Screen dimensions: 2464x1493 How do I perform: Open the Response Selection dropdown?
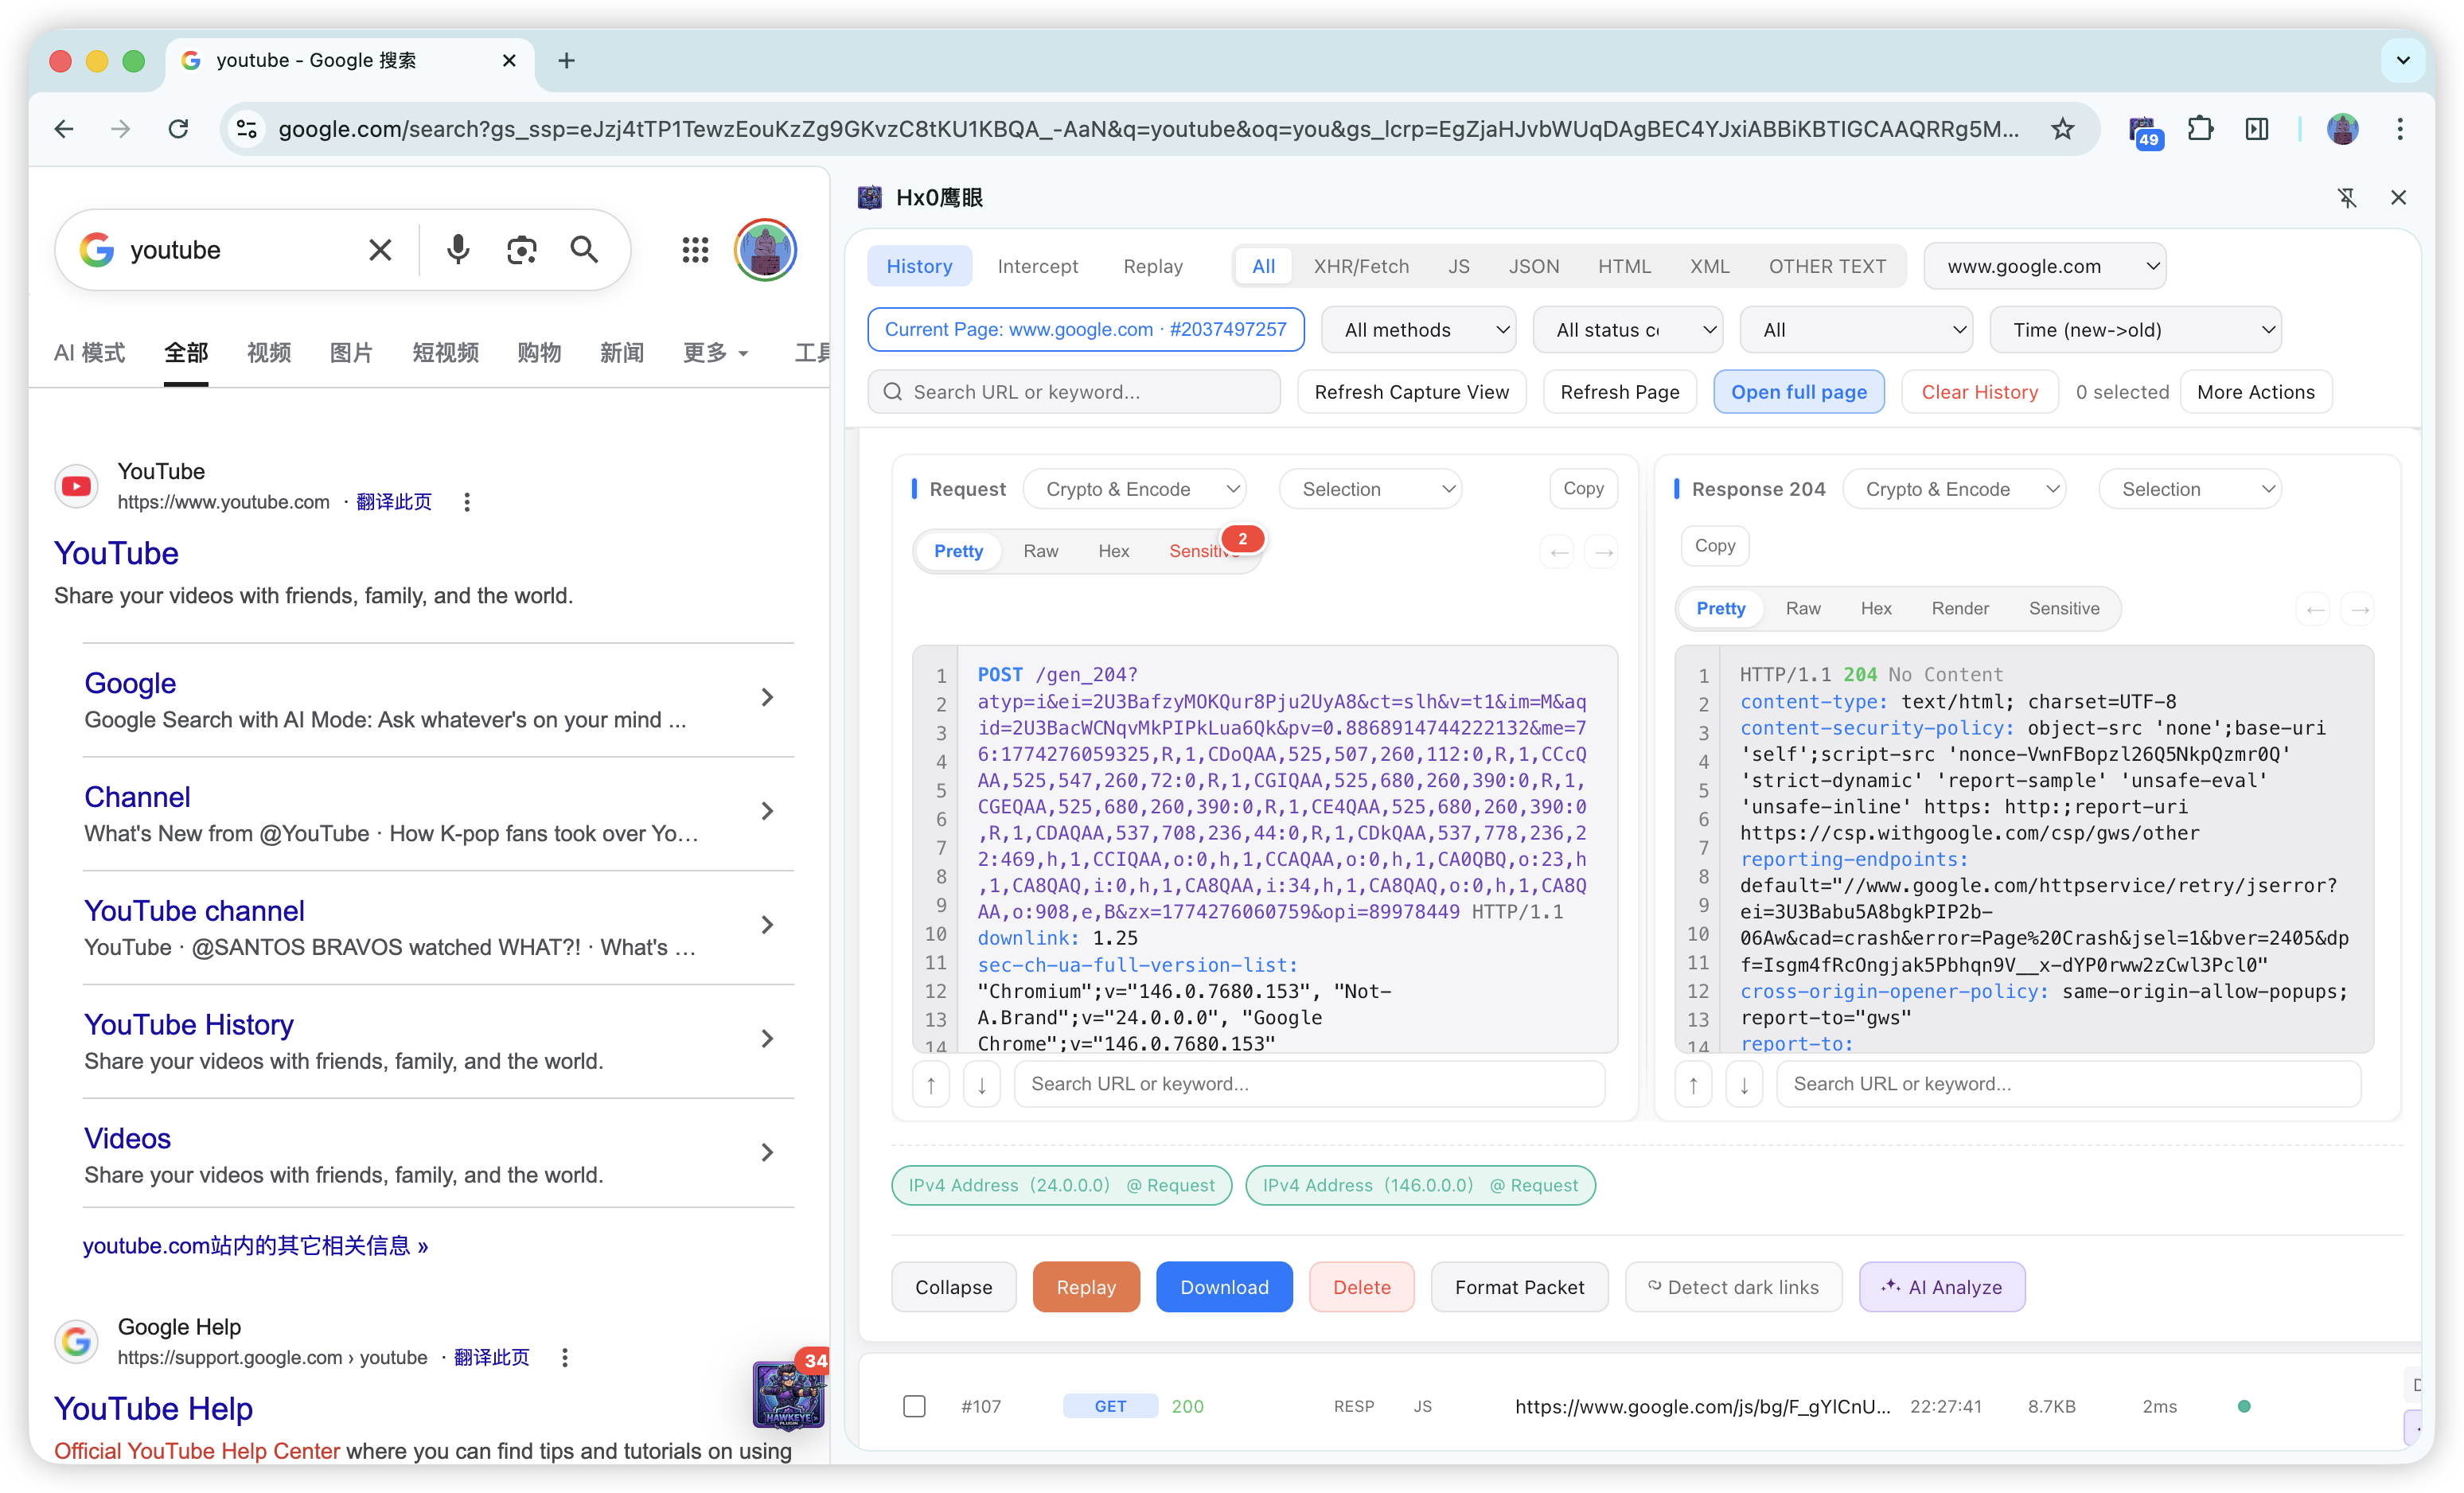tap(2190, 489)
